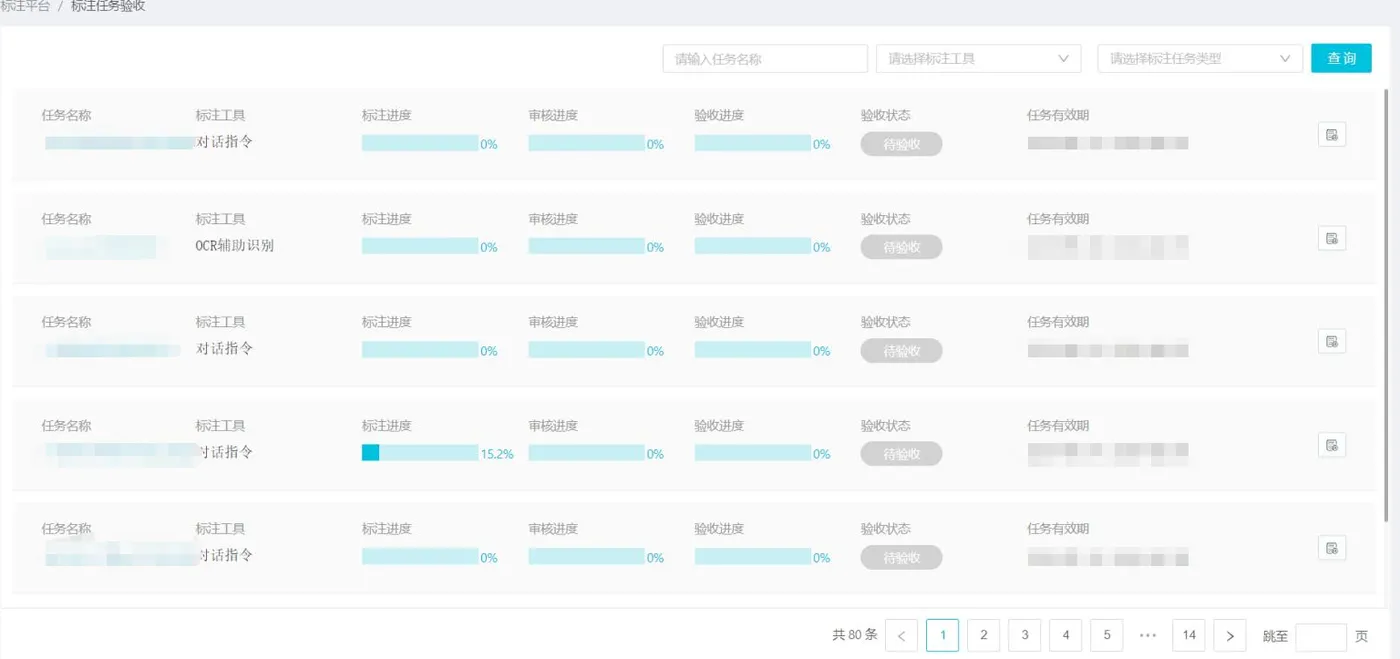Click the 标注平台 breadcrumb link
Screen dimensions: 1400x659
point(26,6)
